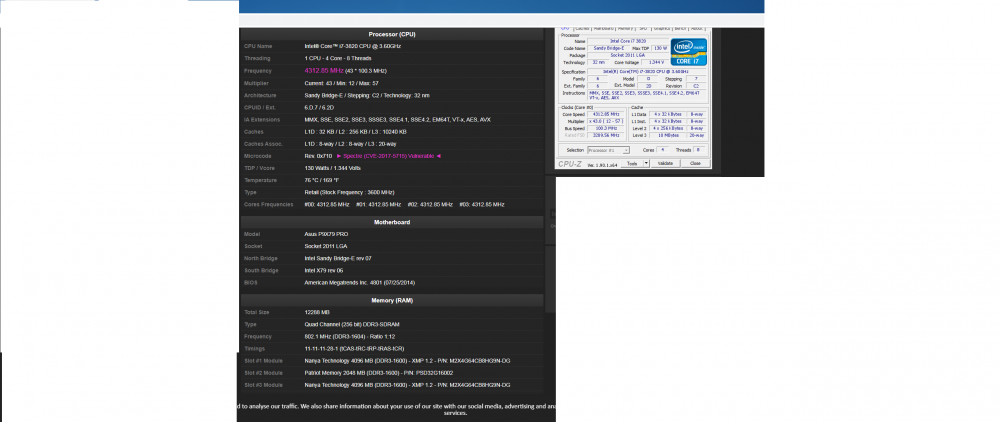Click the Code Name field Sandy Bridge-E
The height and width of the screenshot is (422, 1000).
pos(608,48)
